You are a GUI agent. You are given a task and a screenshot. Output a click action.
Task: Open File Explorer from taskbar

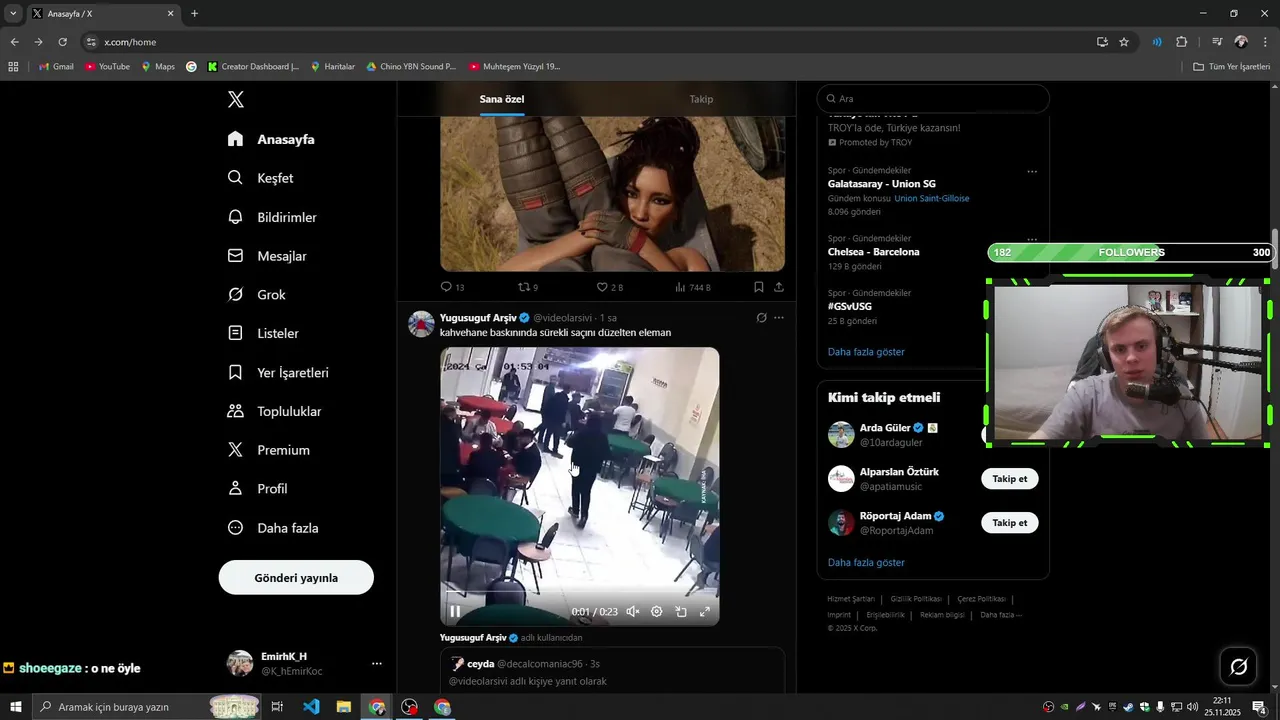click(343, 707)
